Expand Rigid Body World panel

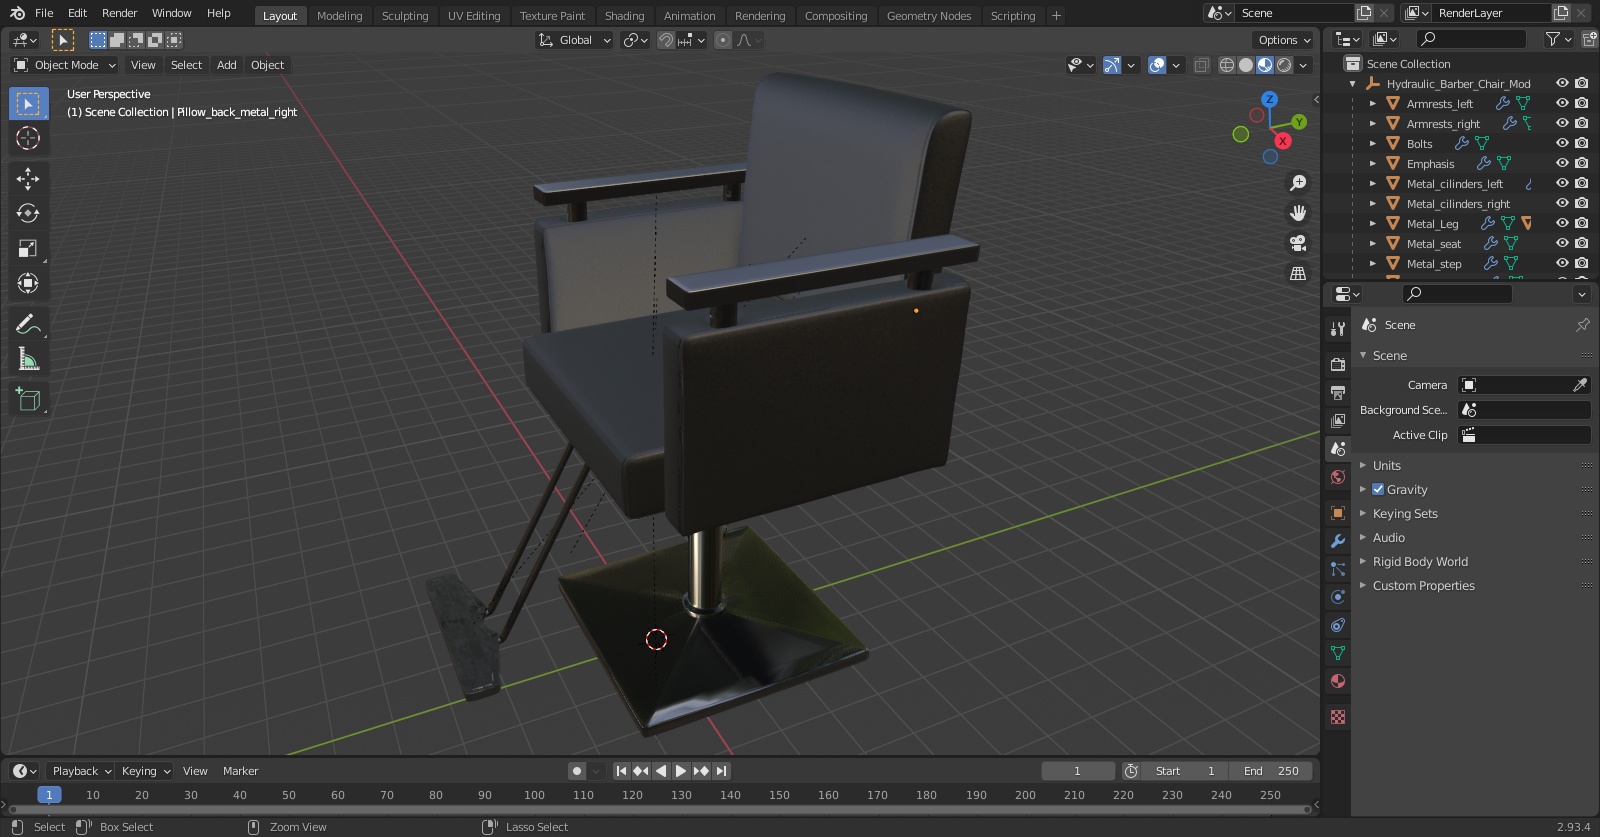point(1420,562)
